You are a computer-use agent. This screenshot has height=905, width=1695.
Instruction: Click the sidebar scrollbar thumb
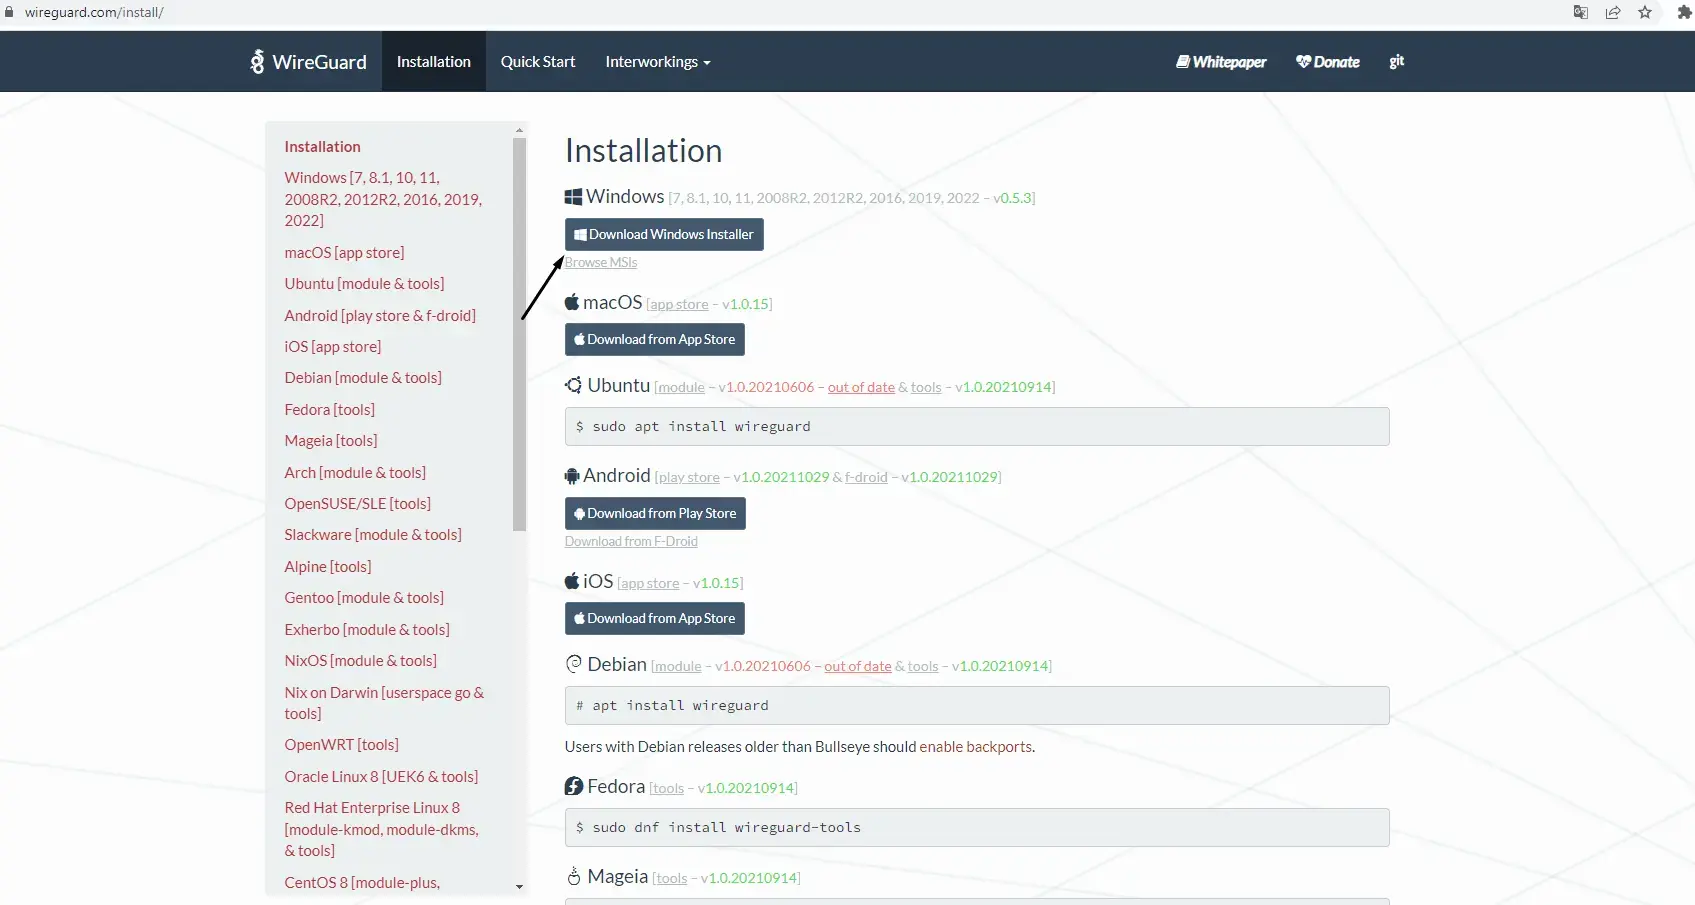pyautogui.click(x=519, y=334)
